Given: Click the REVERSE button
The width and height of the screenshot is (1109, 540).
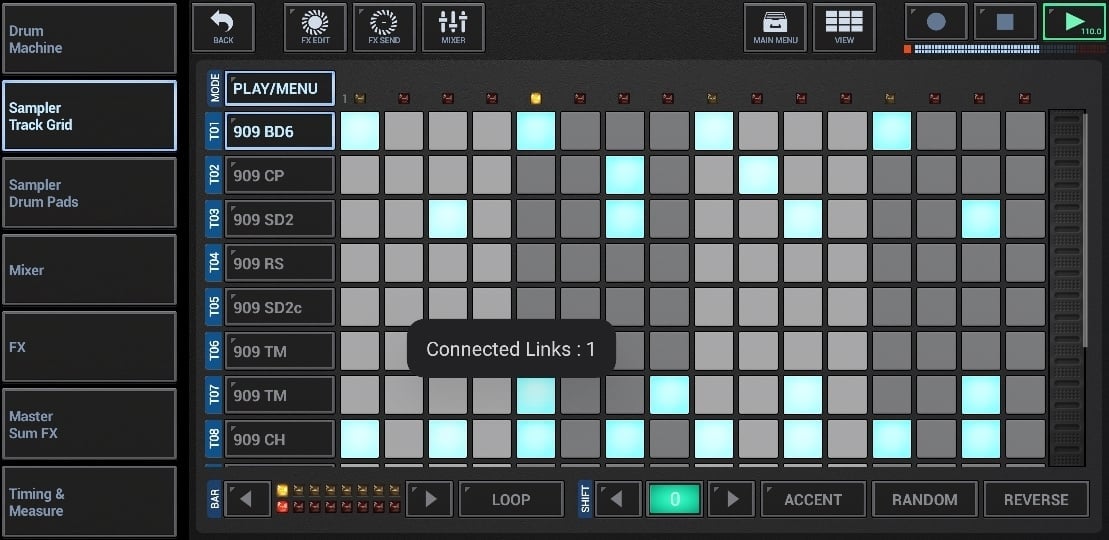Looking at the screenshot, I should pyautogui.click(x=1036, y=499).
